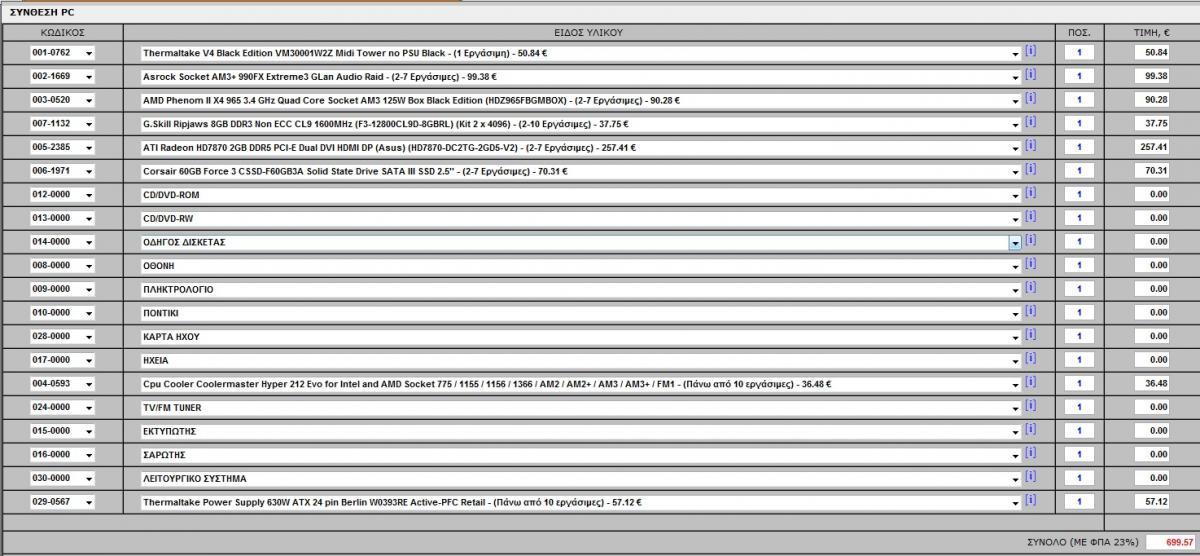Open info icon on the CD/DVD-RW row
Viewport: 1200px width, 556px height.
[x=1030, y=216]
